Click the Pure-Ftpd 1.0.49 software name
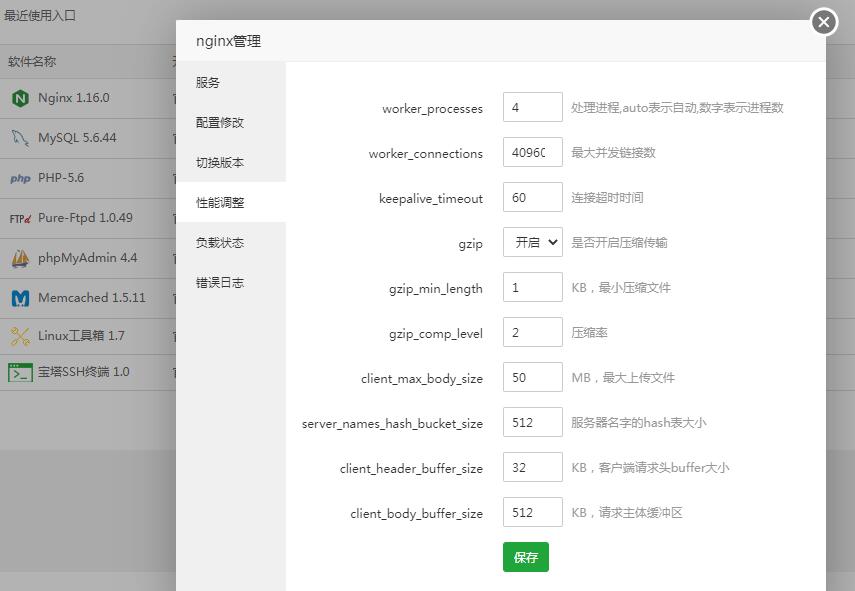The image size is (855, 591). (x=85, y=218)
